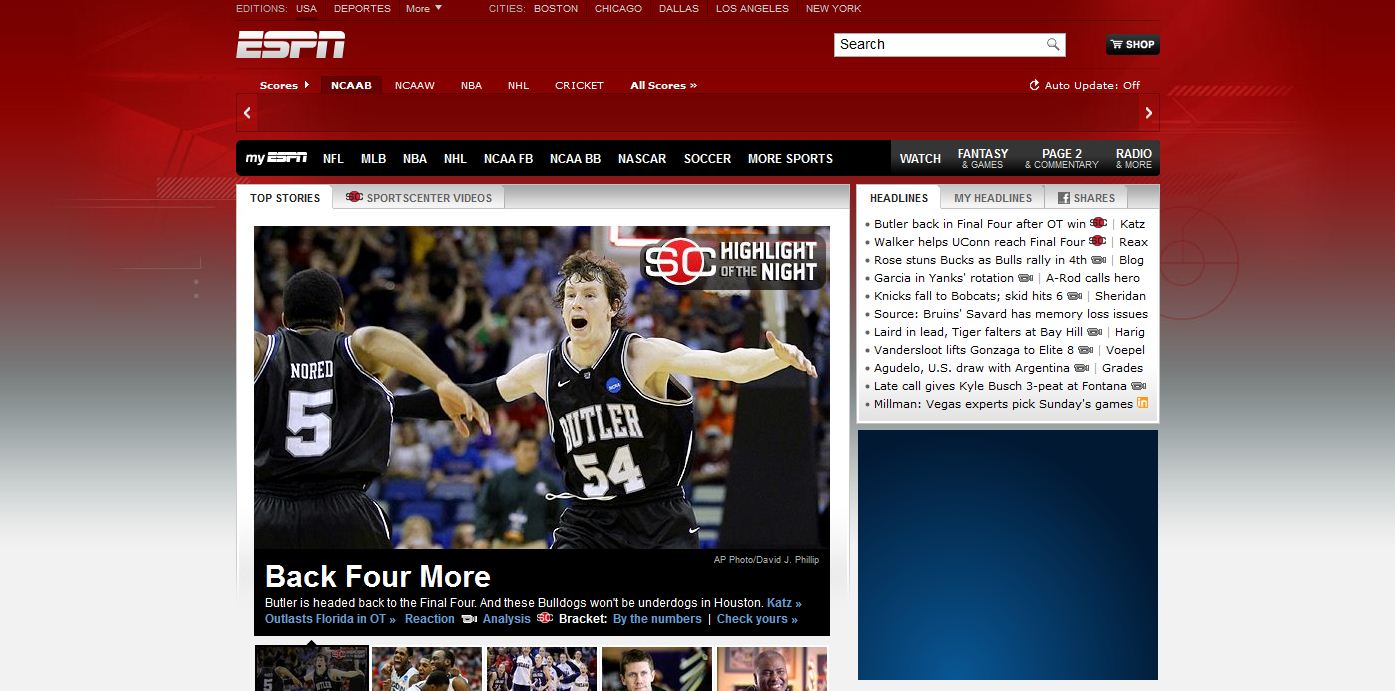This screenshot has width=1395, height=691.
Task: Click into the Search input field
Action: tap(938, 44)
